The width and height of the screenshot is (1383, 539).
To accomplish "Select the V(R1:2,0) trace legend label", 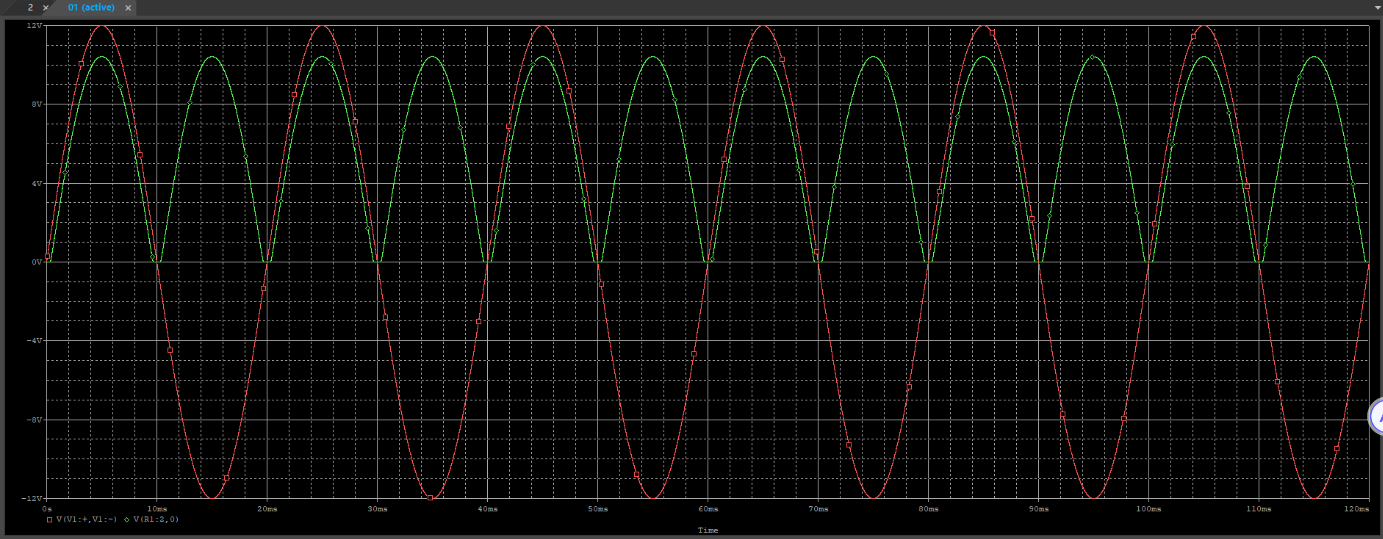I will point(157,520).
